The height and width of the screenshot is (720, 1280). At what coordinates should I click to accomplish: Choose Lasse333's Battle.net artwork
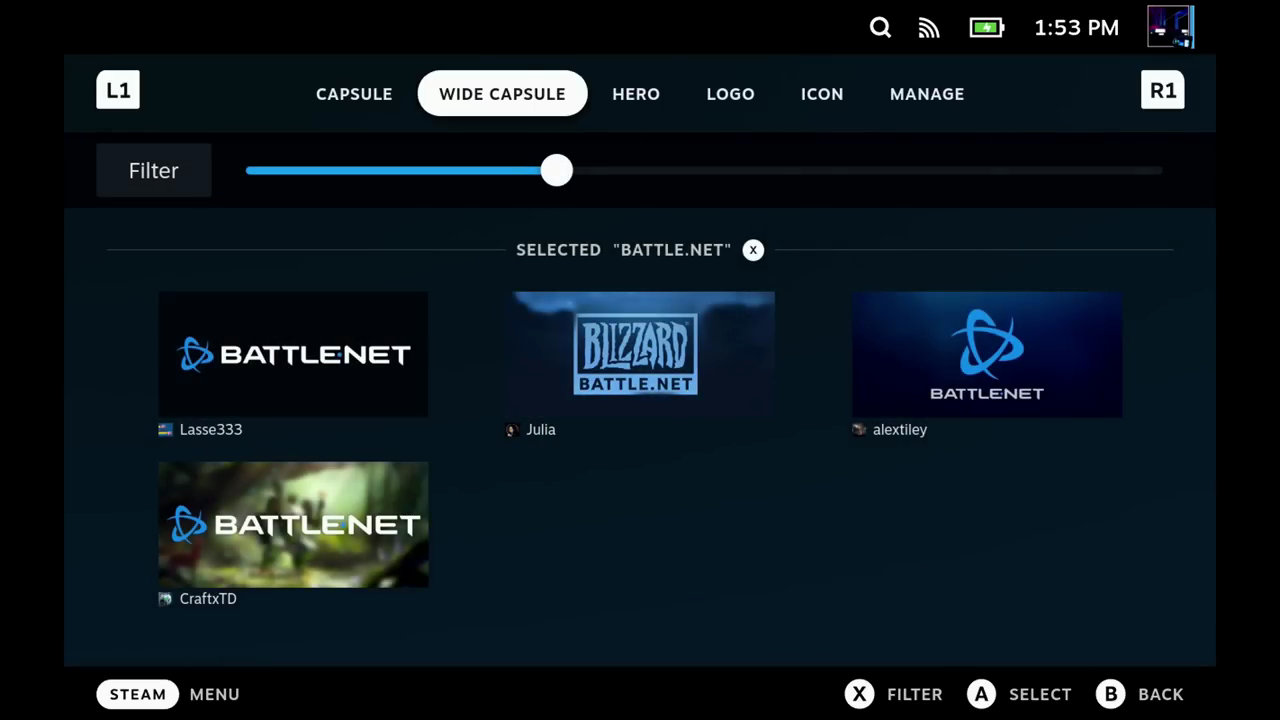293,354
